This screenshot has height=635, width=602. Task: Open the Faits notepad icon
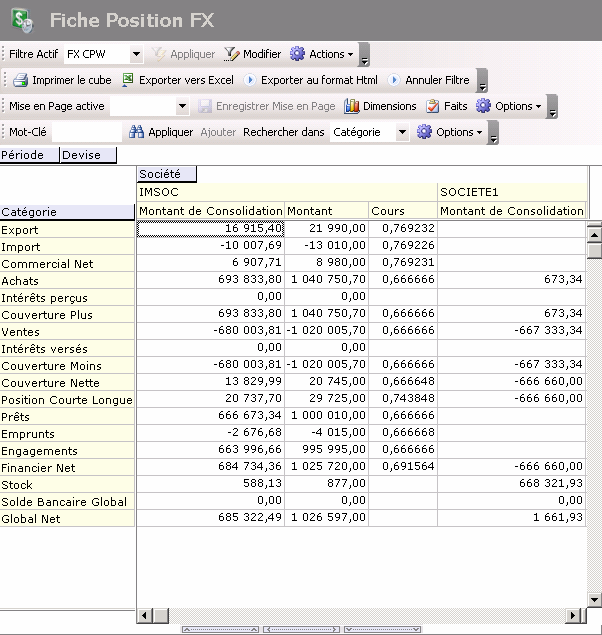[x=433, y=106]
